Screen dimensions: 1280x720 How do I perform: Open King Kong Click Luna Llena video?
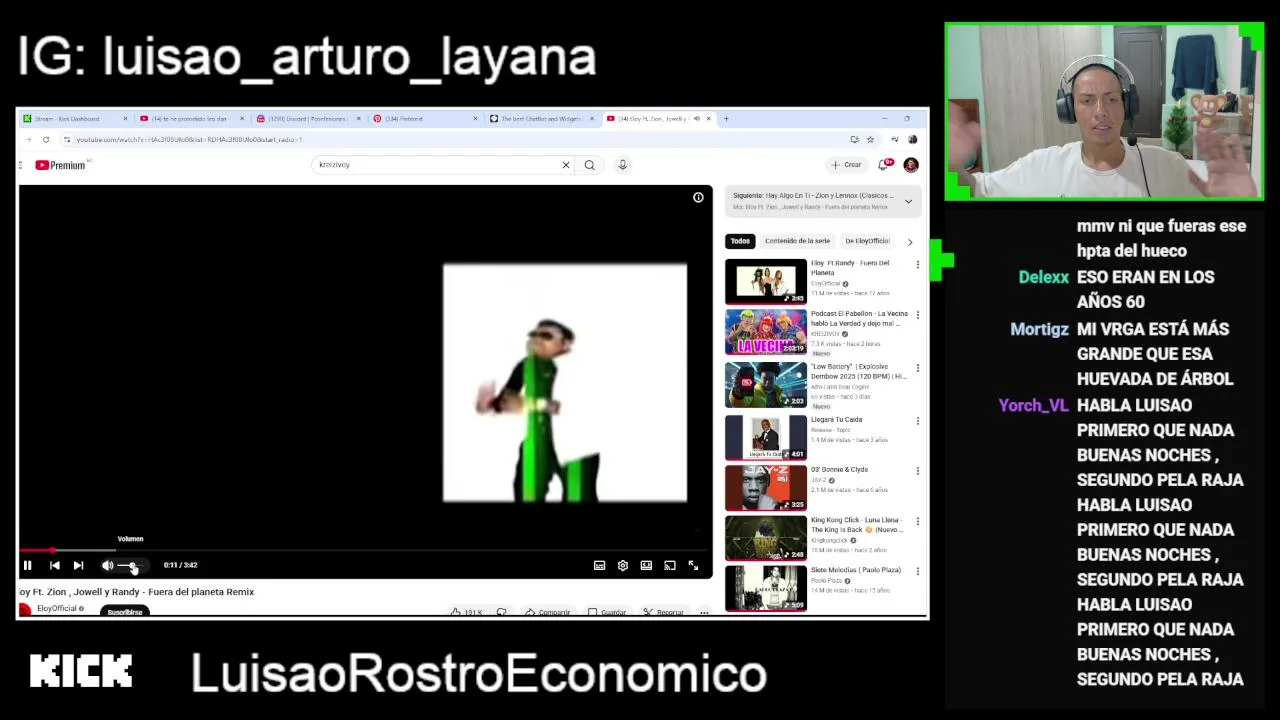(766, 538)
